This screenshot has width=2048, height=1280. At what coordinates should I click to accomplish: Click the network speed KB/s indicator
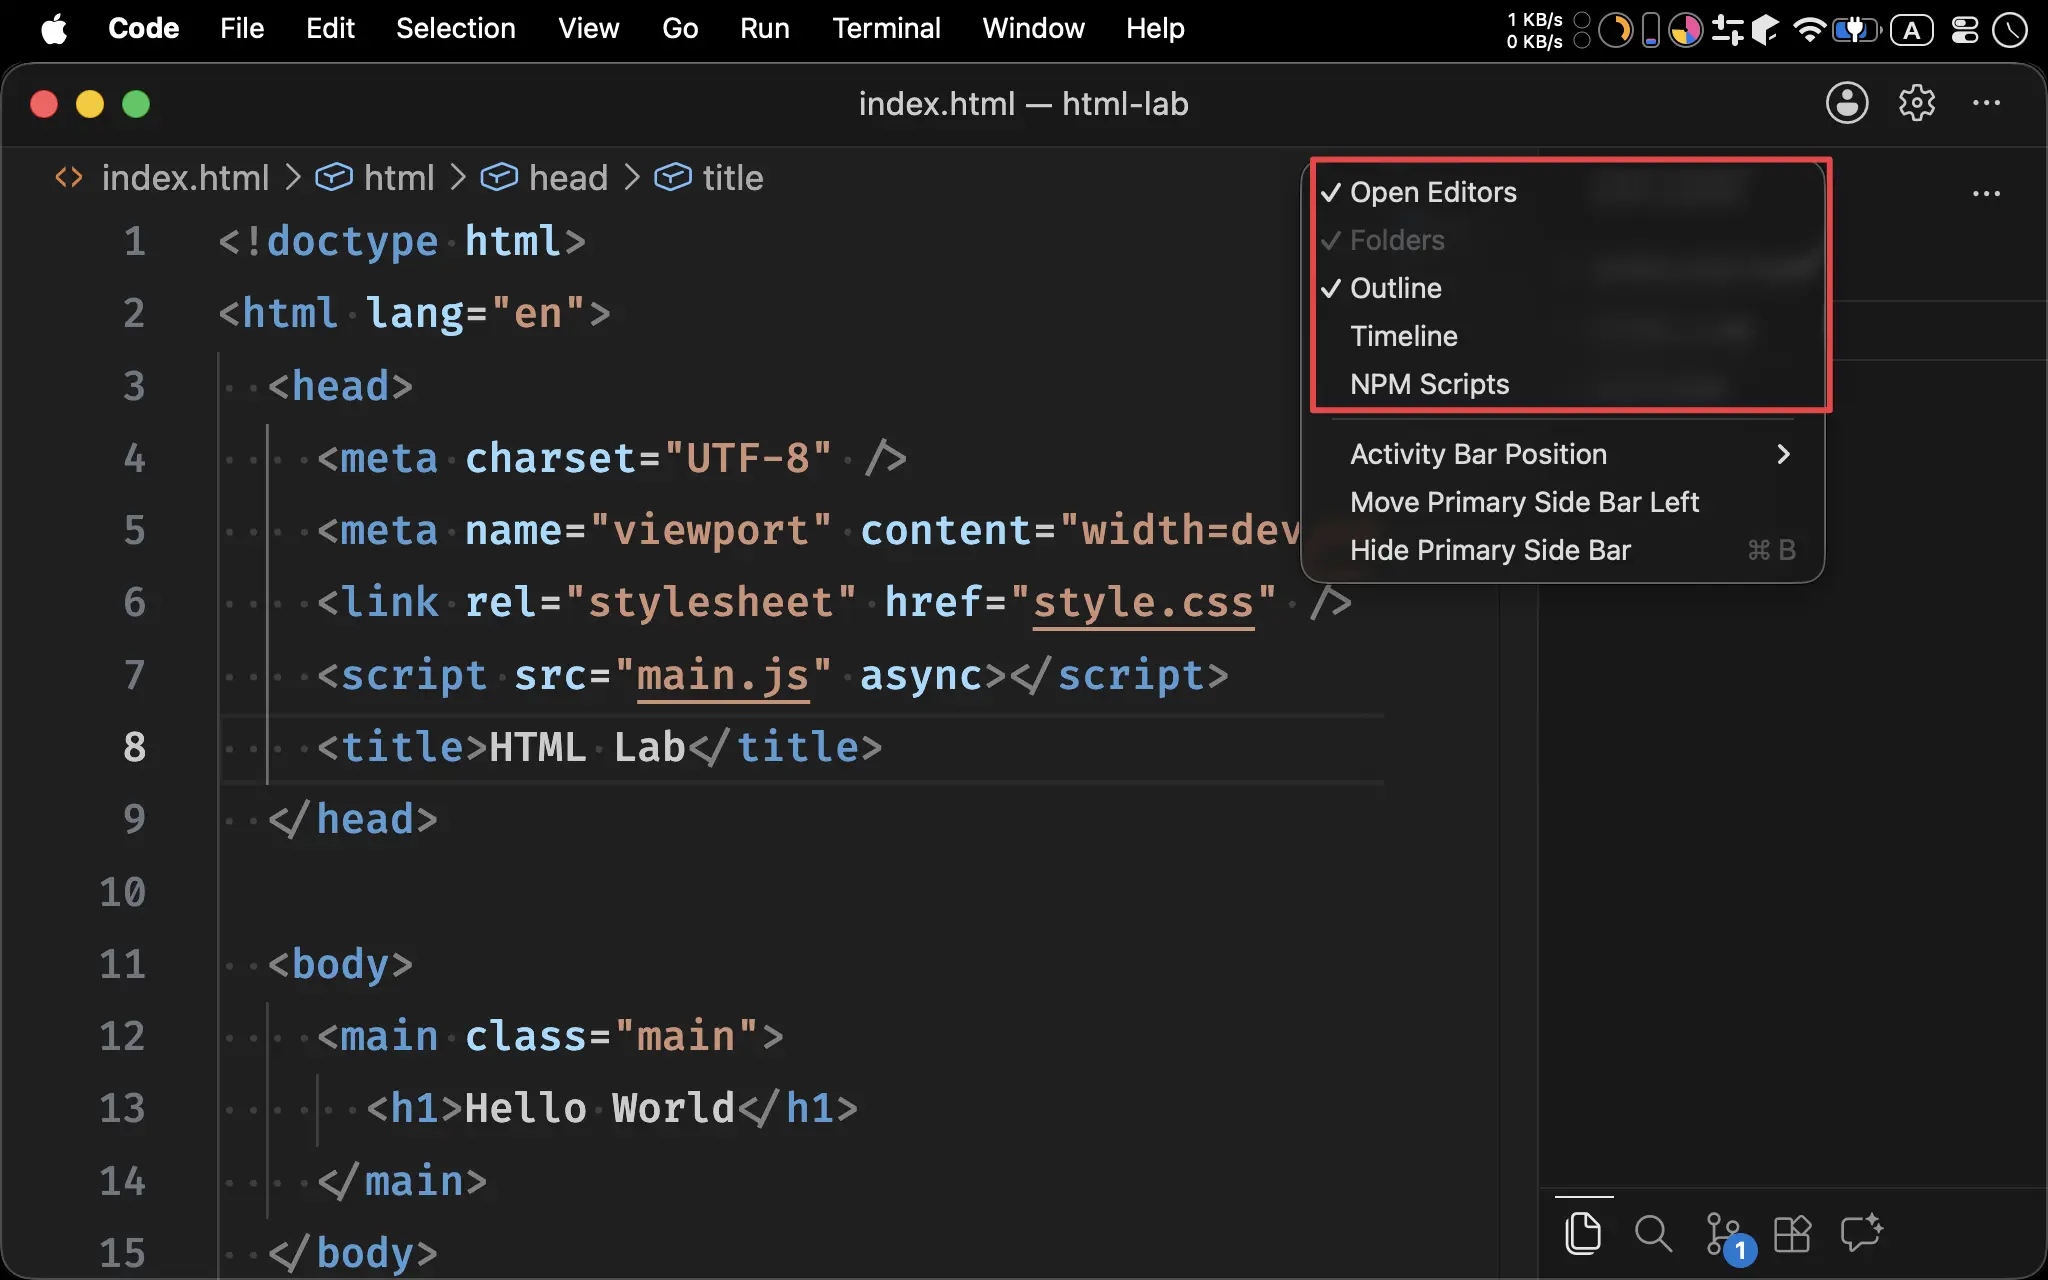point(1535,30)
